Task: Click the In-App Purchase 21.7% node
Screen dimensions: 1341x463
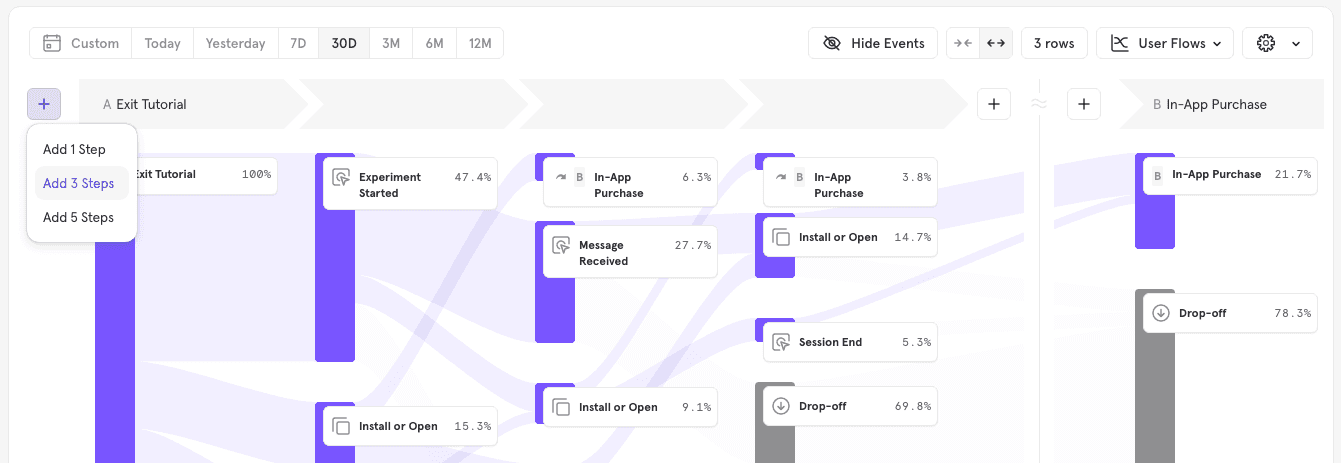Action: [x=1230, y=174]
